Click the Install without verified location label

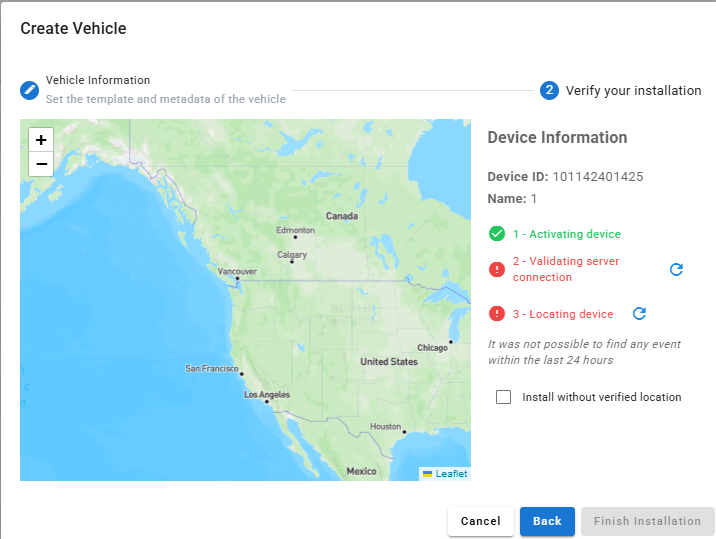(601, 397)
